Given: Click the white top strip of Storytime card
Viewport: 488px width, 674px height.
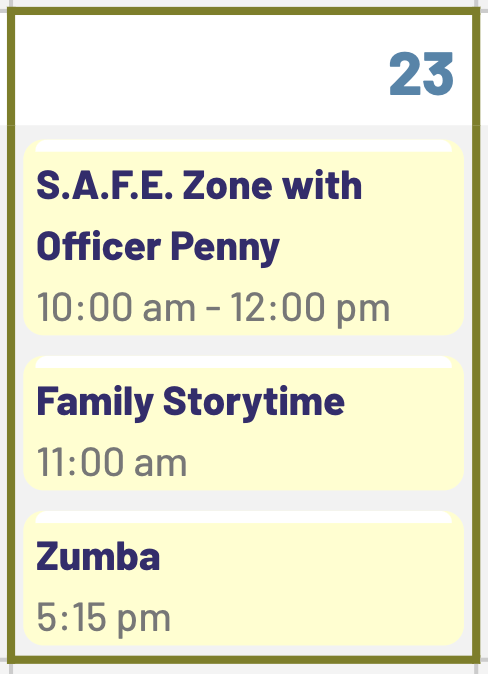Looking at the screenshot, I should point(243,363).
